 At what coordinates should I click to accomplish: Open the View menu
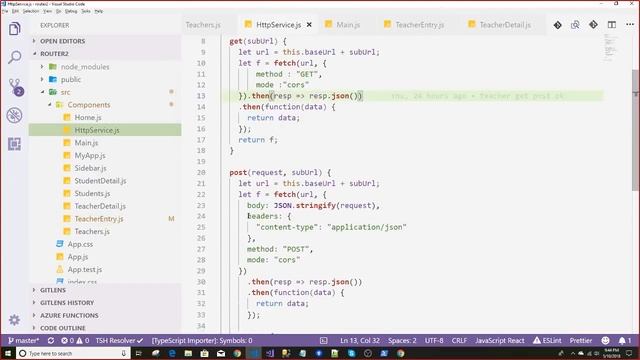[x=47, y=11]
